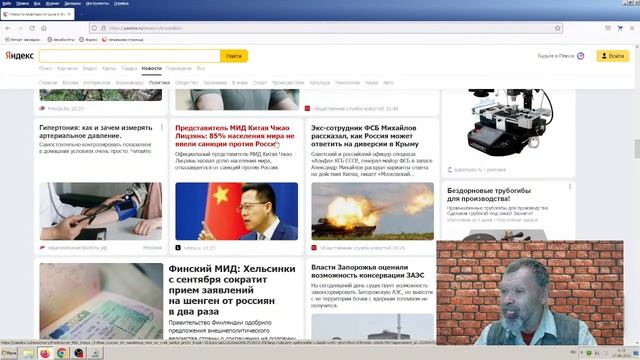Image resolution: width=640 pixels, height=360 pixels.
Task: Select the Технологии news category
Action: (347, 82)
